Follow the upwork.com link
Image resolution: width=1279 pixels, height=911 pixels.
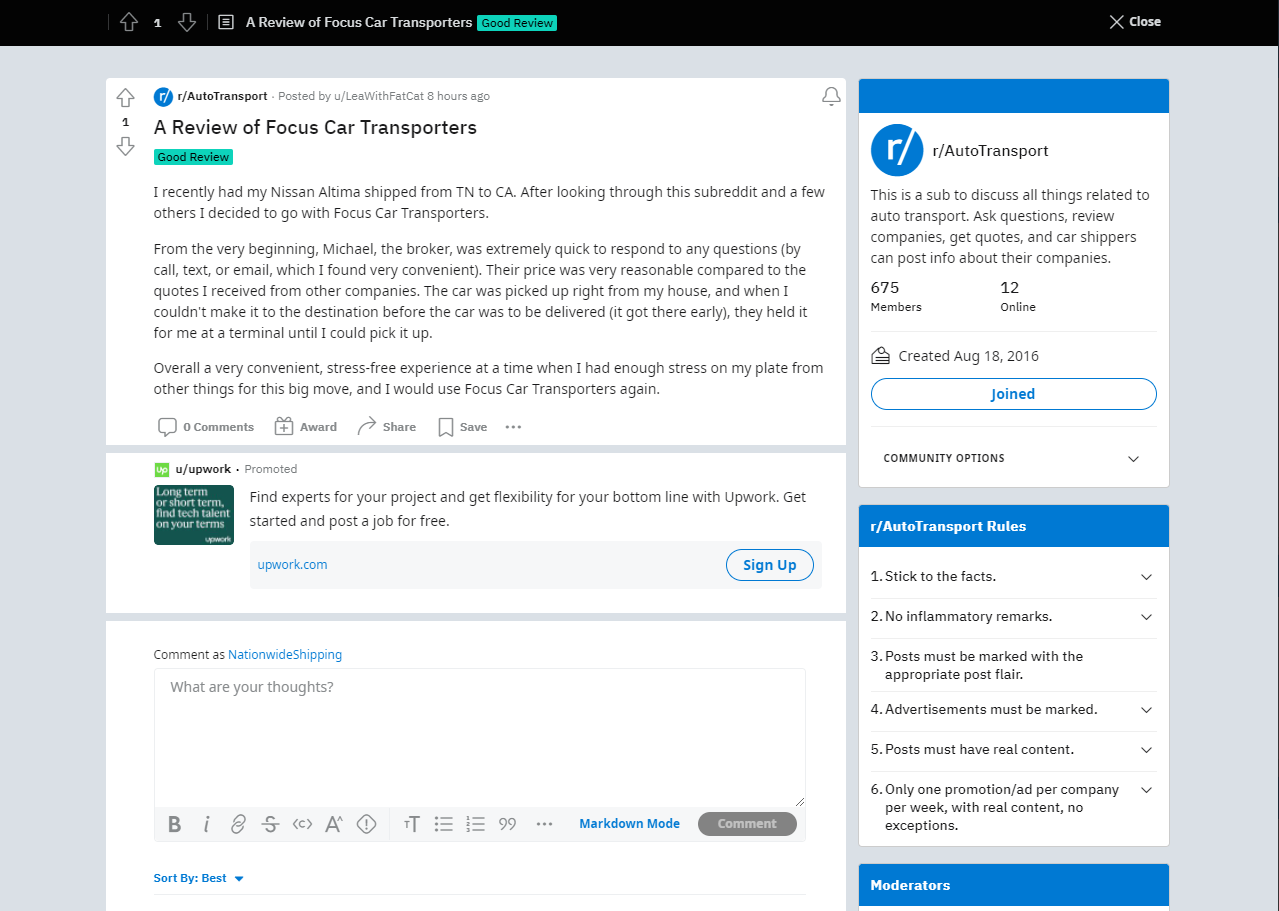coord(293,565)
